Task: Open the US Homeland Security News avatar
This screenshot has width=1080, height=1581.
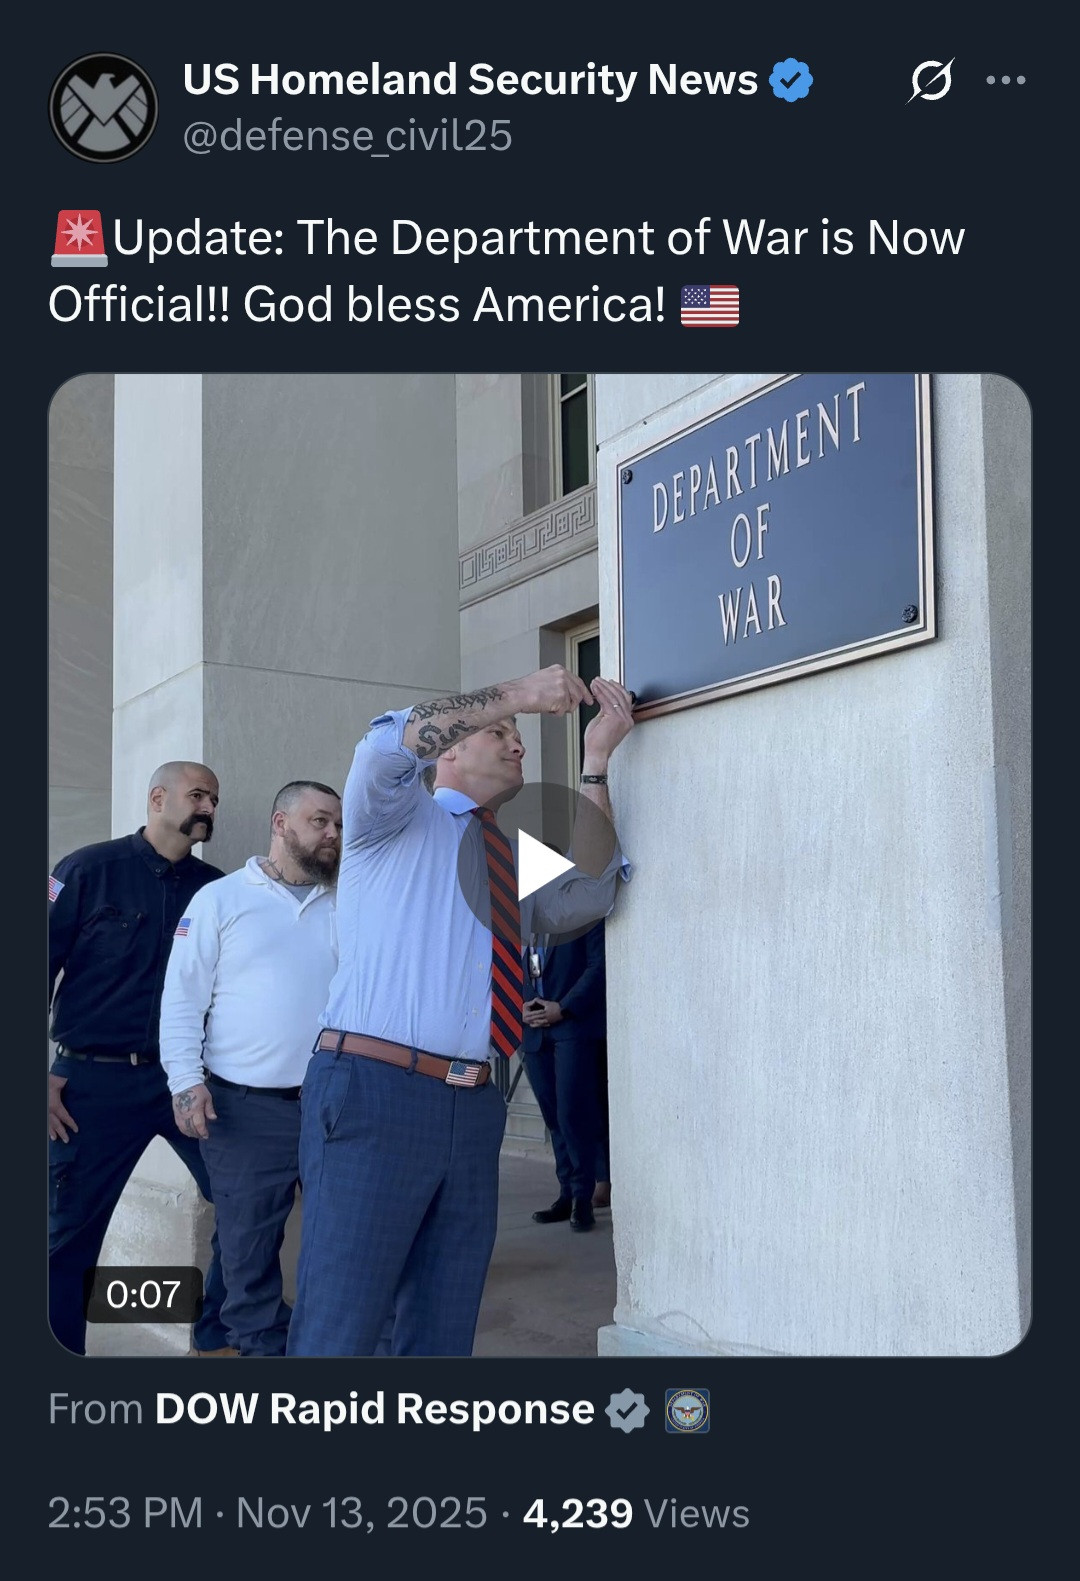Action: pyautogui.click(x=103, y=108)
